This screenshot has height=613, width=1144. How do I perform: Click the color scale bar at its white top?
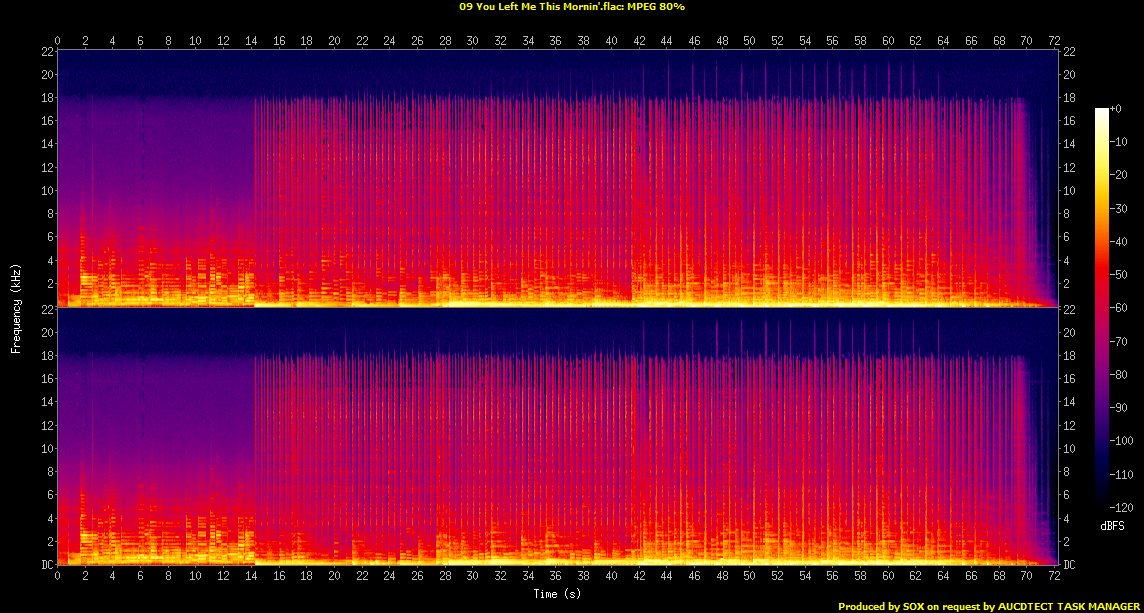pyautogui.click(x=1101, y=112)
